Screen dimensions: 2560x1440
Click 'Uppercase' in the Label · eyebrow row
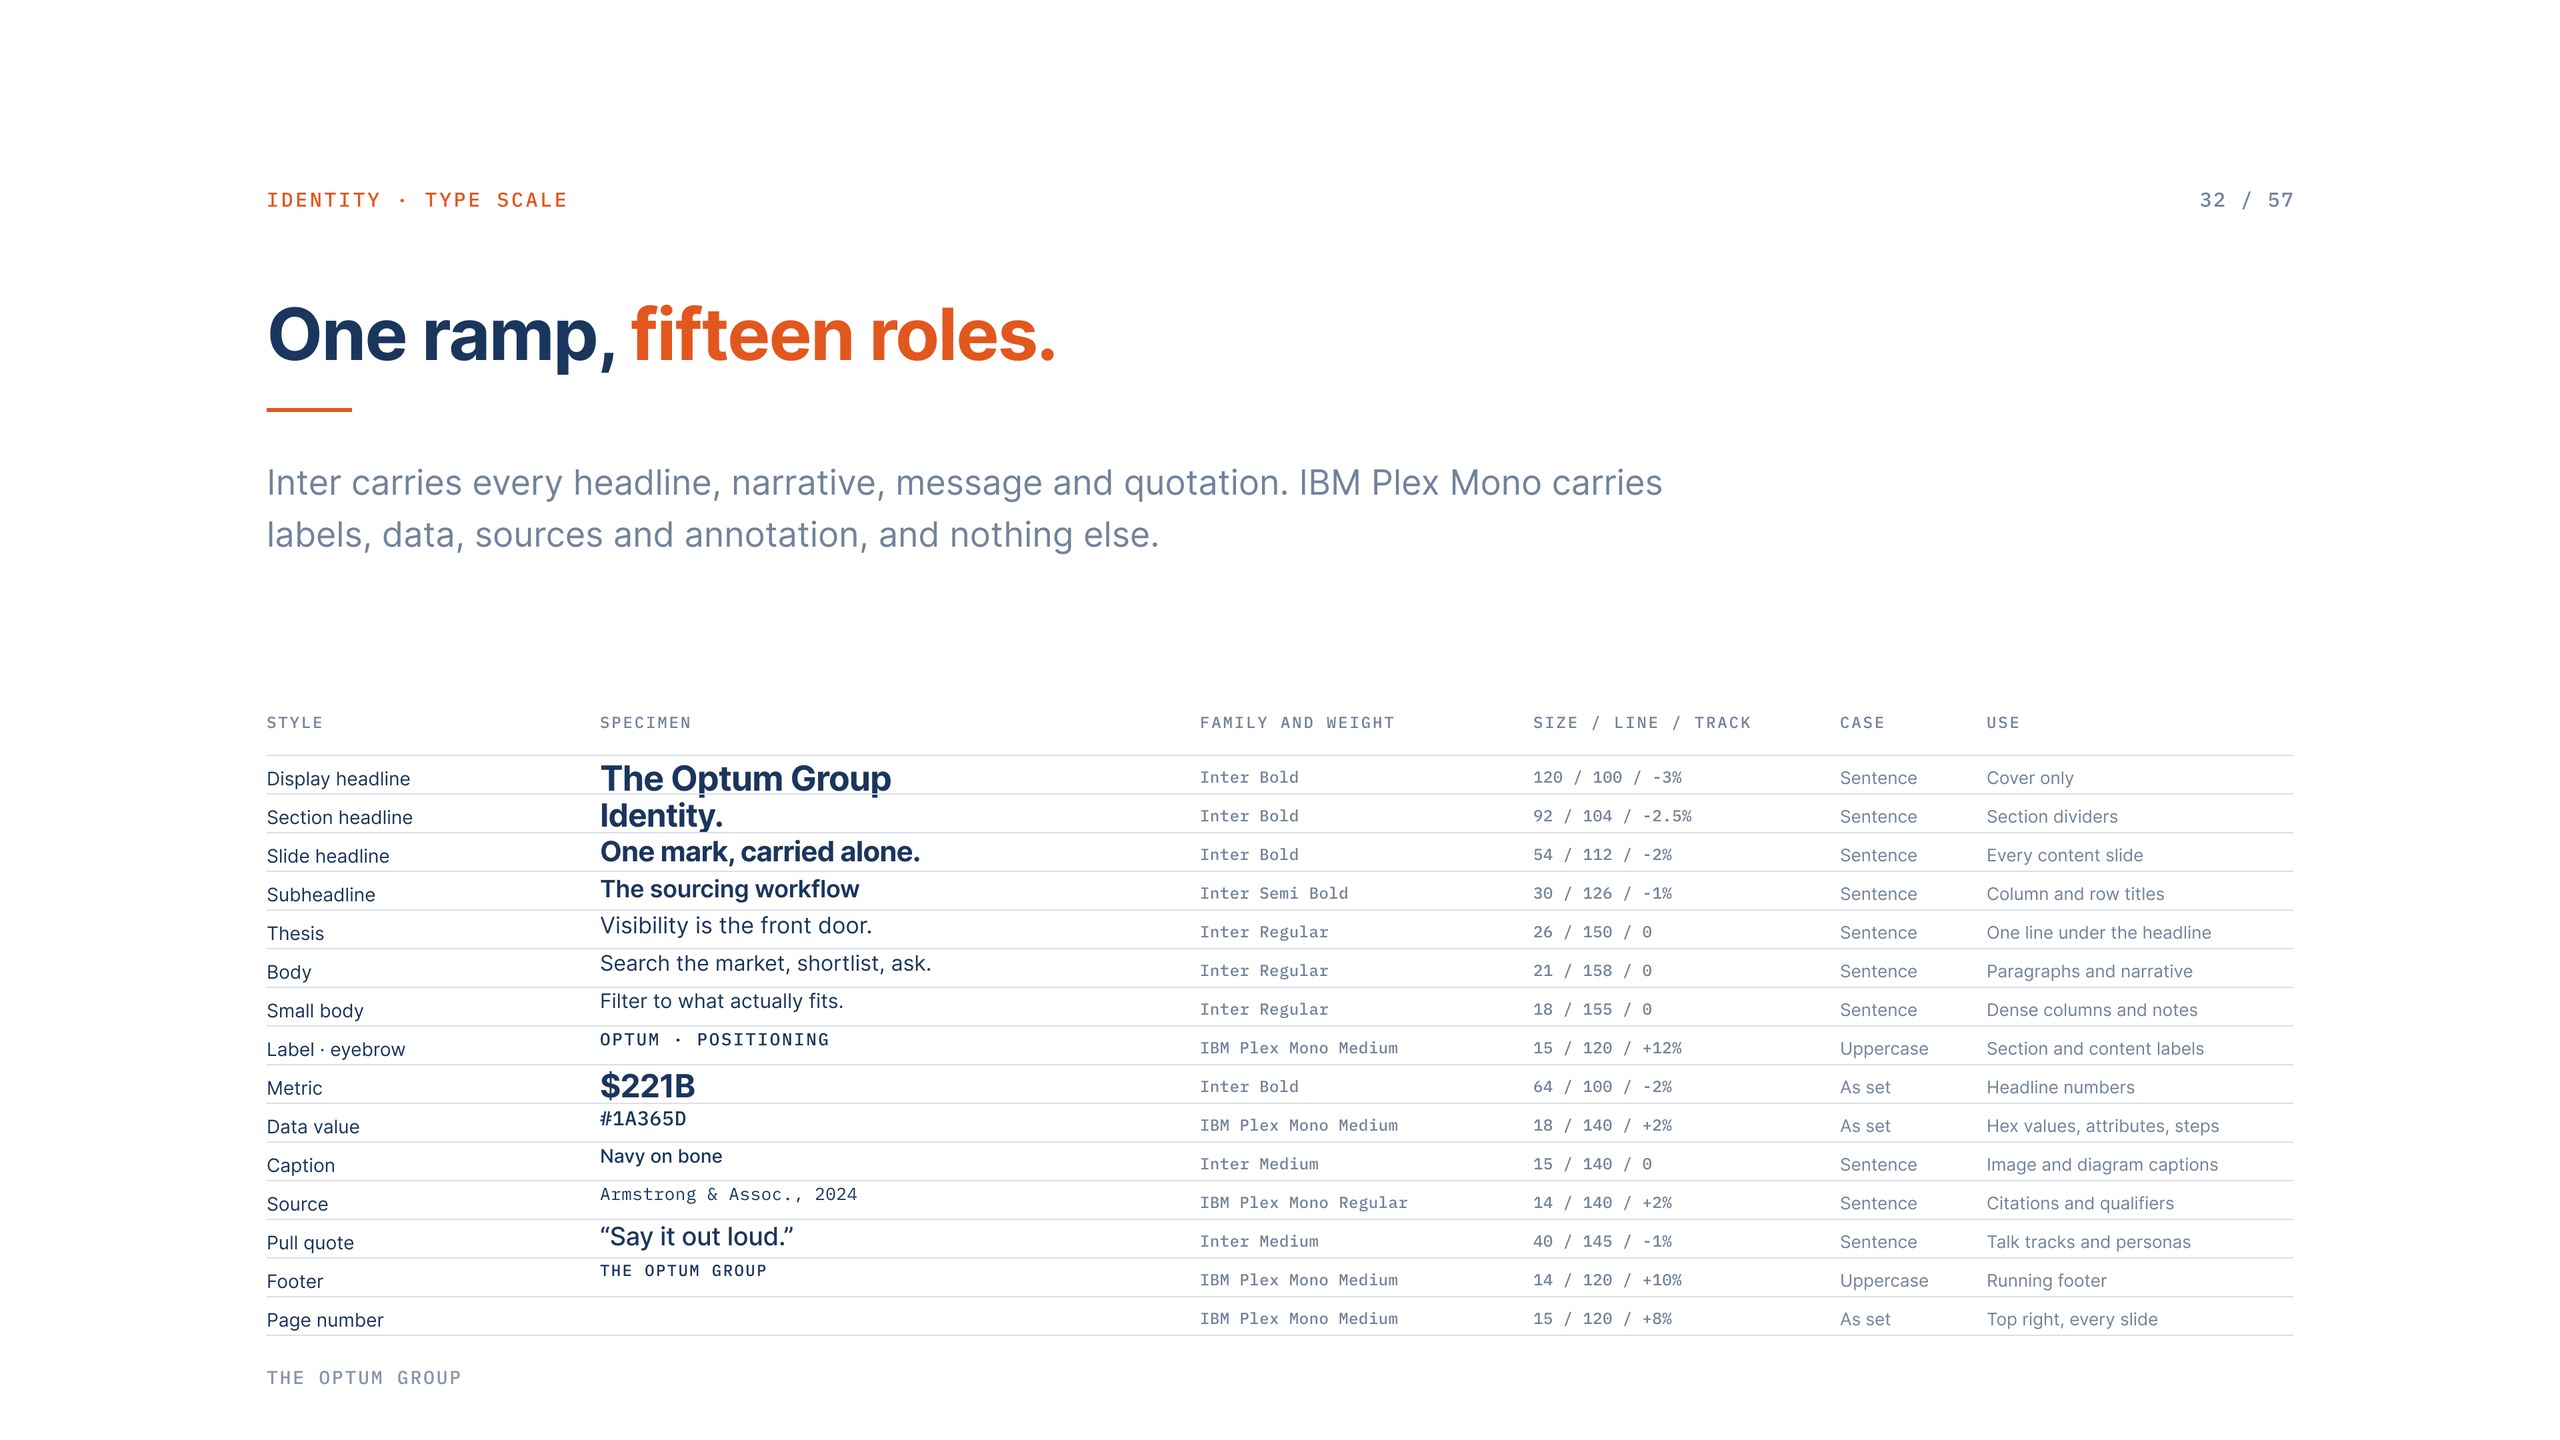click(1884, 1049)
